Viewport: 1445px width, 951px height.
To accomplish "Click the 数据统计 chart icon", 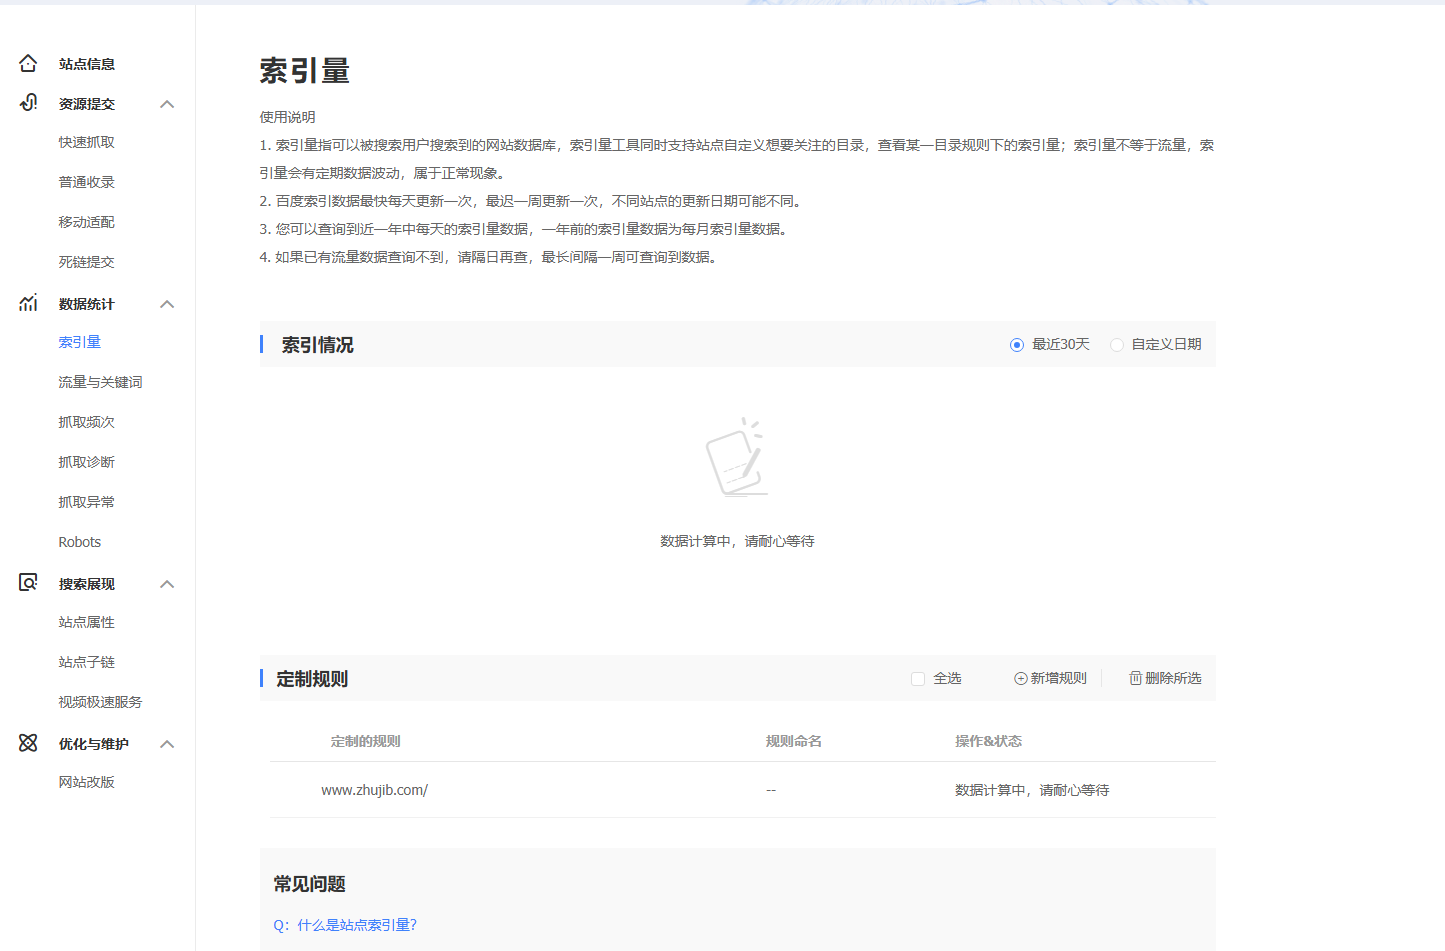I will pos(28,303).
